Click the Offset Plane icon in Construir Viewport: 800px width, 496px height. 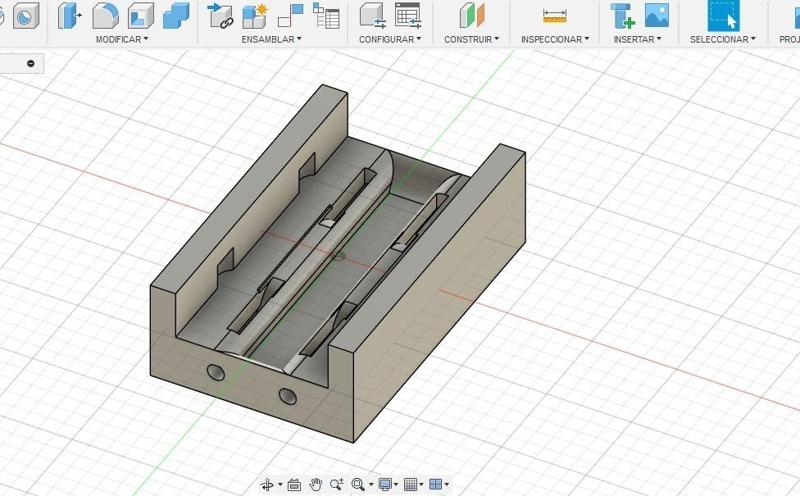coord(471,15)
